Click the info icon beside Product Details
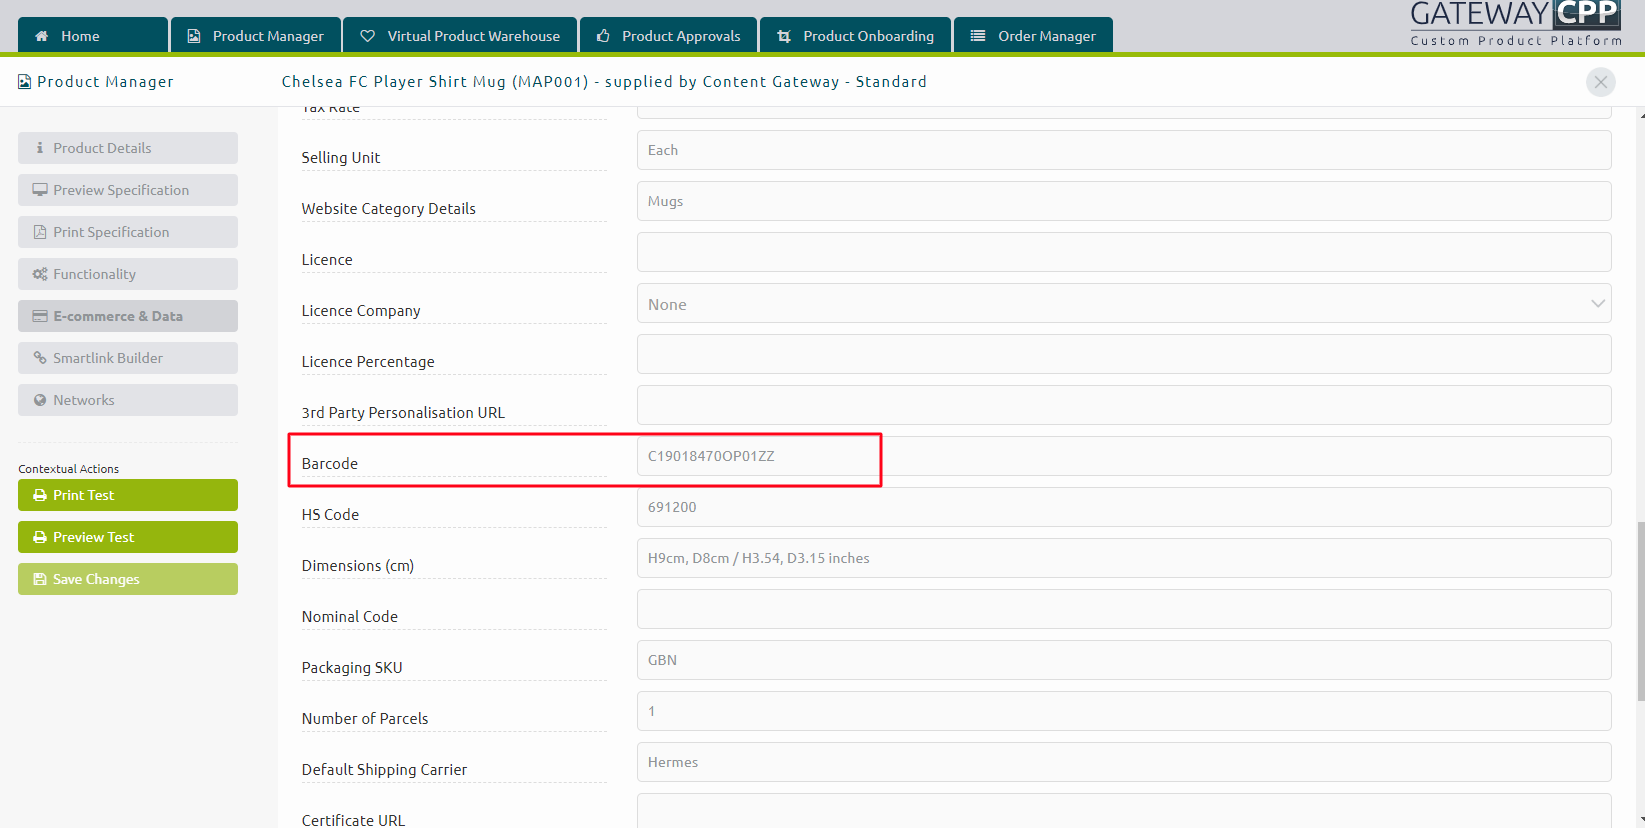 tap(40, 148)
